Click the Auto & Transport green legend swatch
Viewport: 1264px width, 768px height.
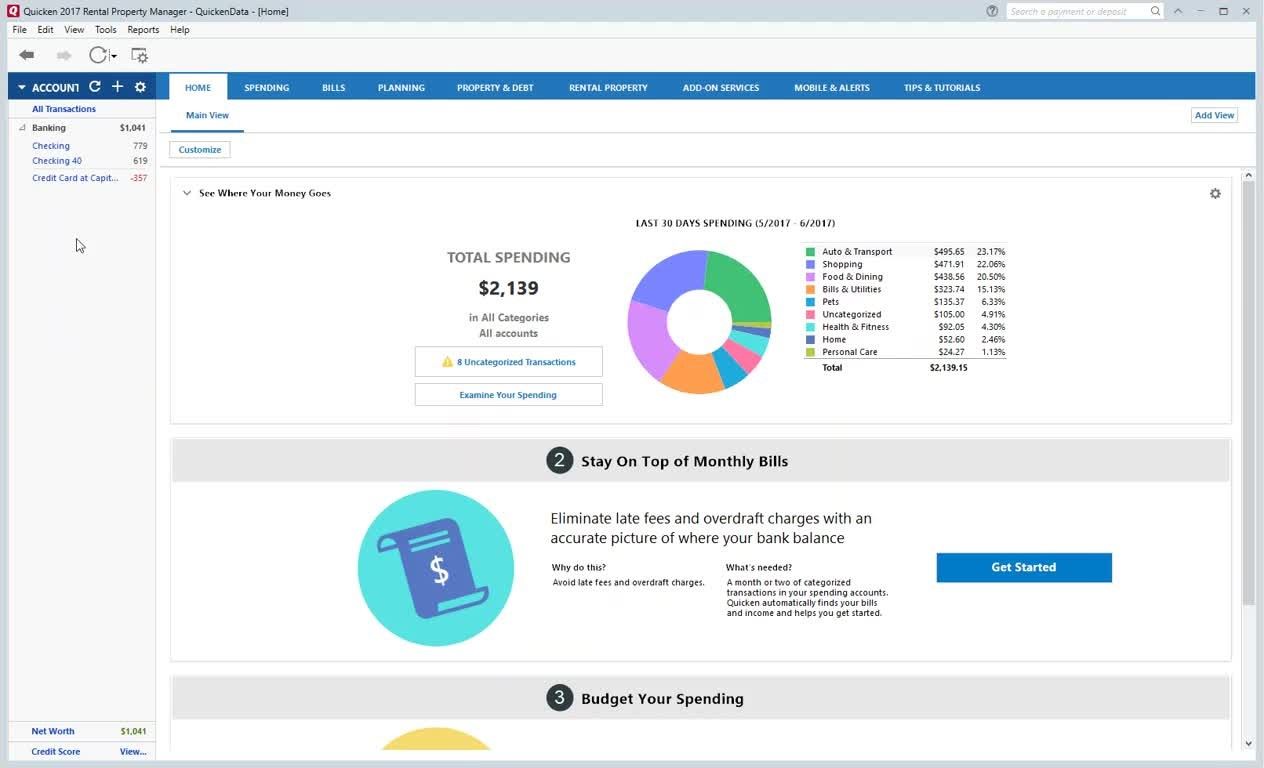pos(810,252)
